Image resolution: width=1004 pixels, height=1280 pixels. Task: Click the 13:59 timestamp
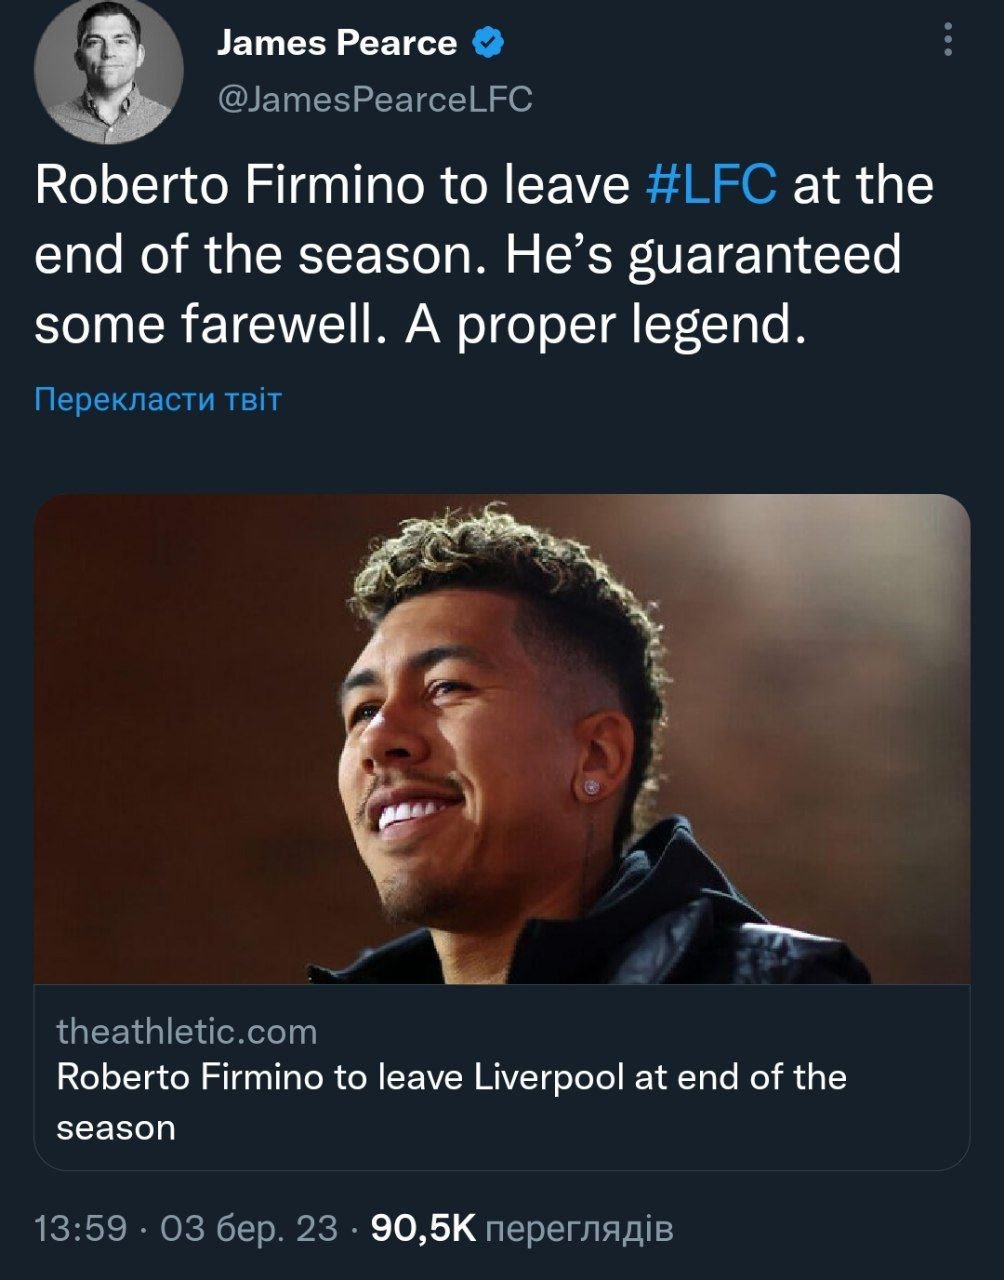pyautogui.click(x=81, y=1228)
